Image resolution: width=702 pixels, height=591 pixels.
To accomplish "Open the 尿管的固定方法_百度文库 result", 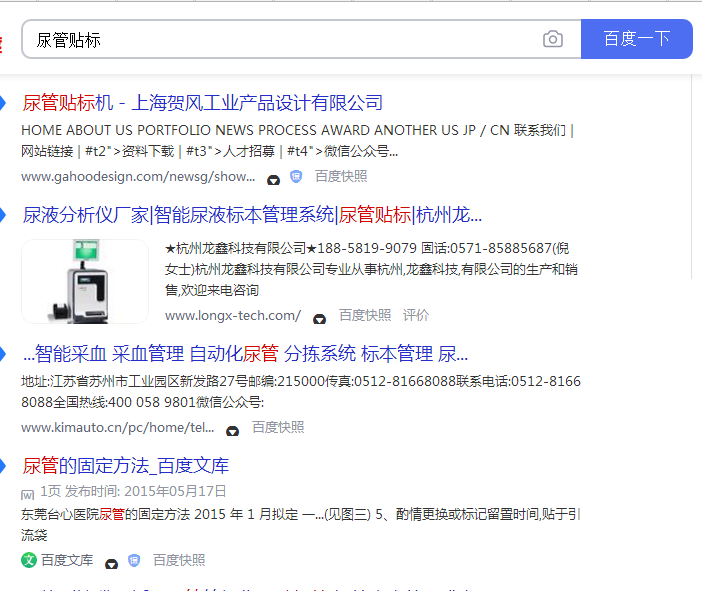I will 126,466.
